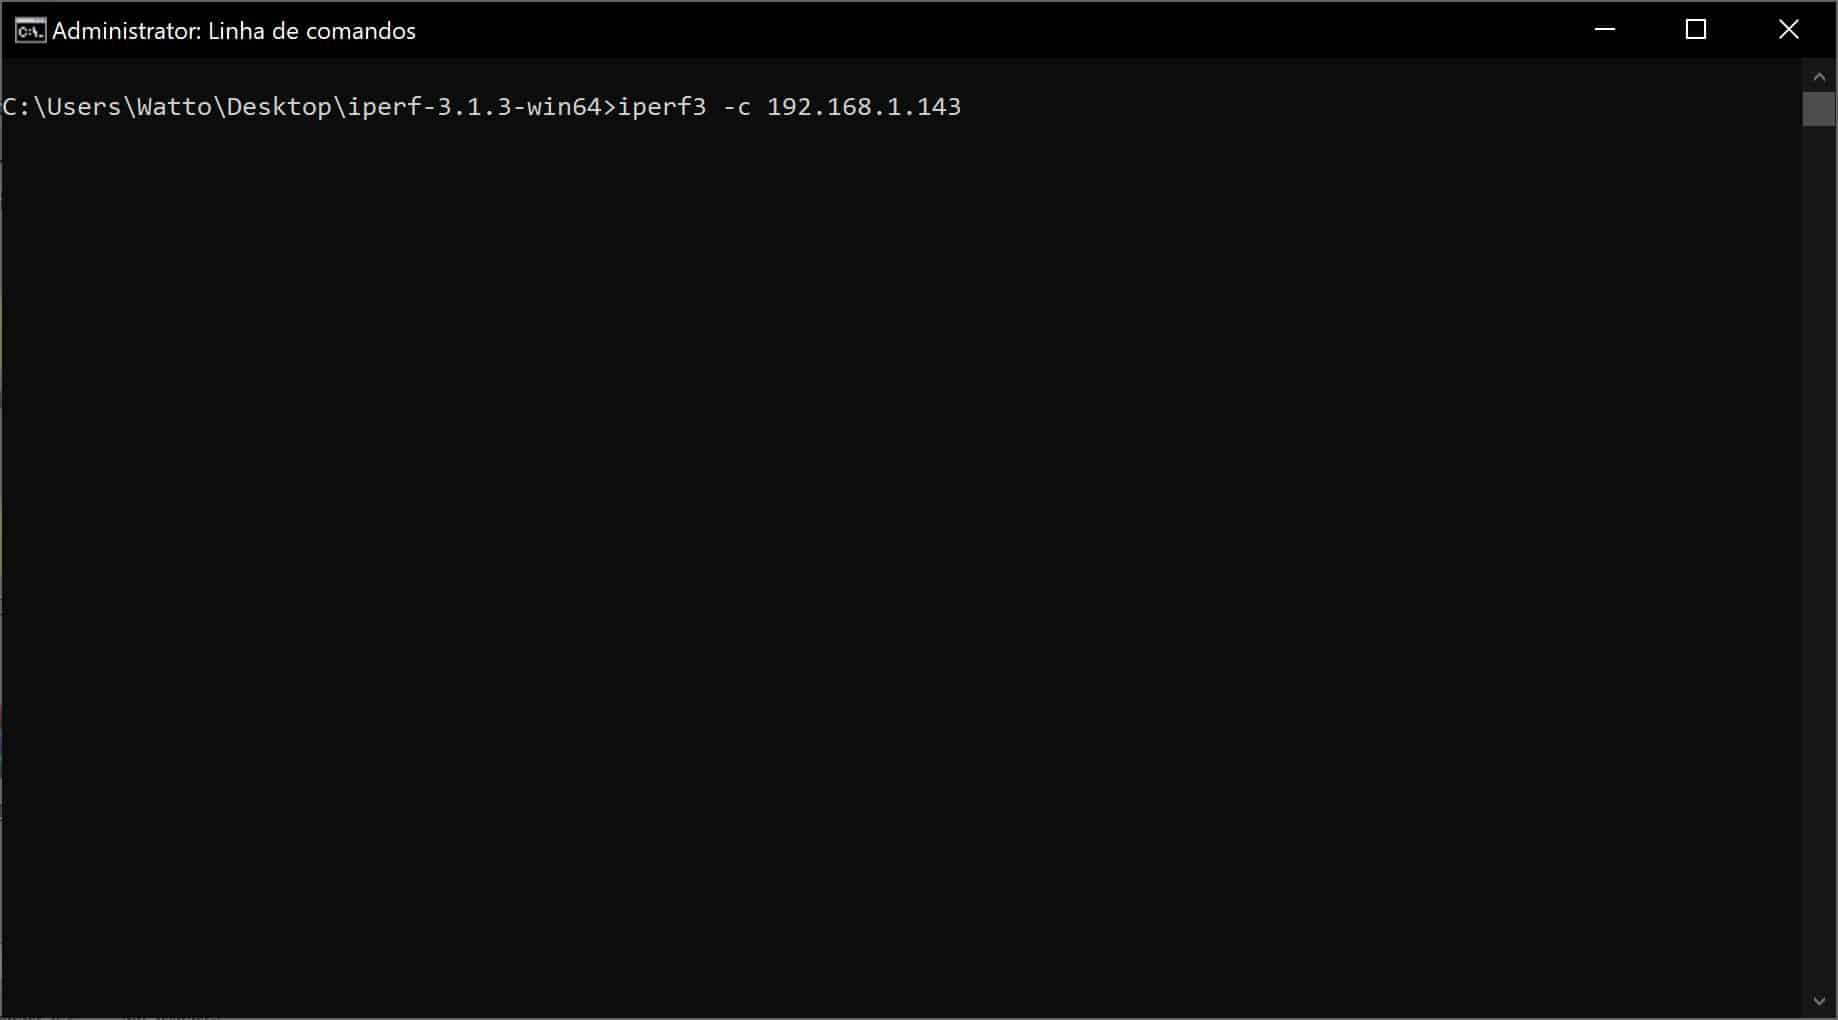Click the 'iperf-3.1.3-win64' folder name in the prompt
Screen dimensions: 1838x1020
pos(474,107)
